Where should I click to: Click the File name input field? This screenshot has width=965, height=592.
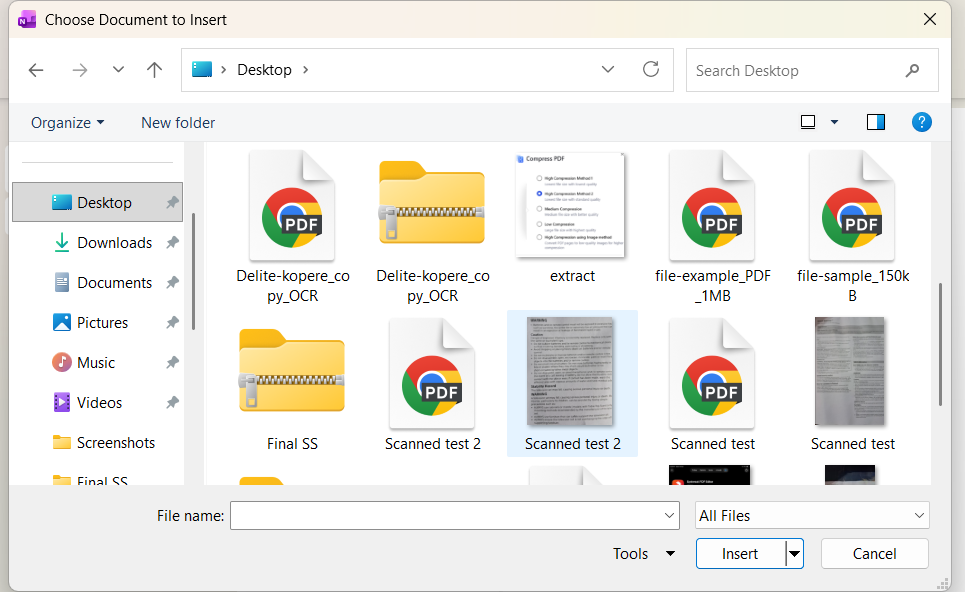445,516
